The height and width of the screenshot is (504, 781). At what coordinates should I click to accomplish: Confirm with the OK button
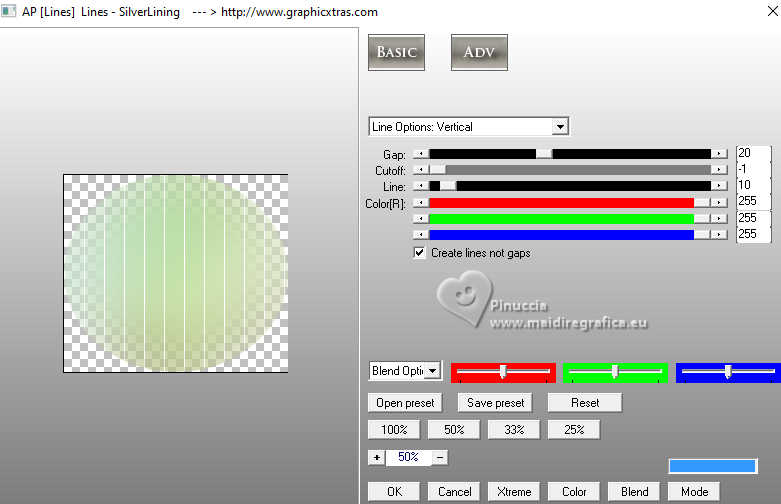tap(394, 492)
